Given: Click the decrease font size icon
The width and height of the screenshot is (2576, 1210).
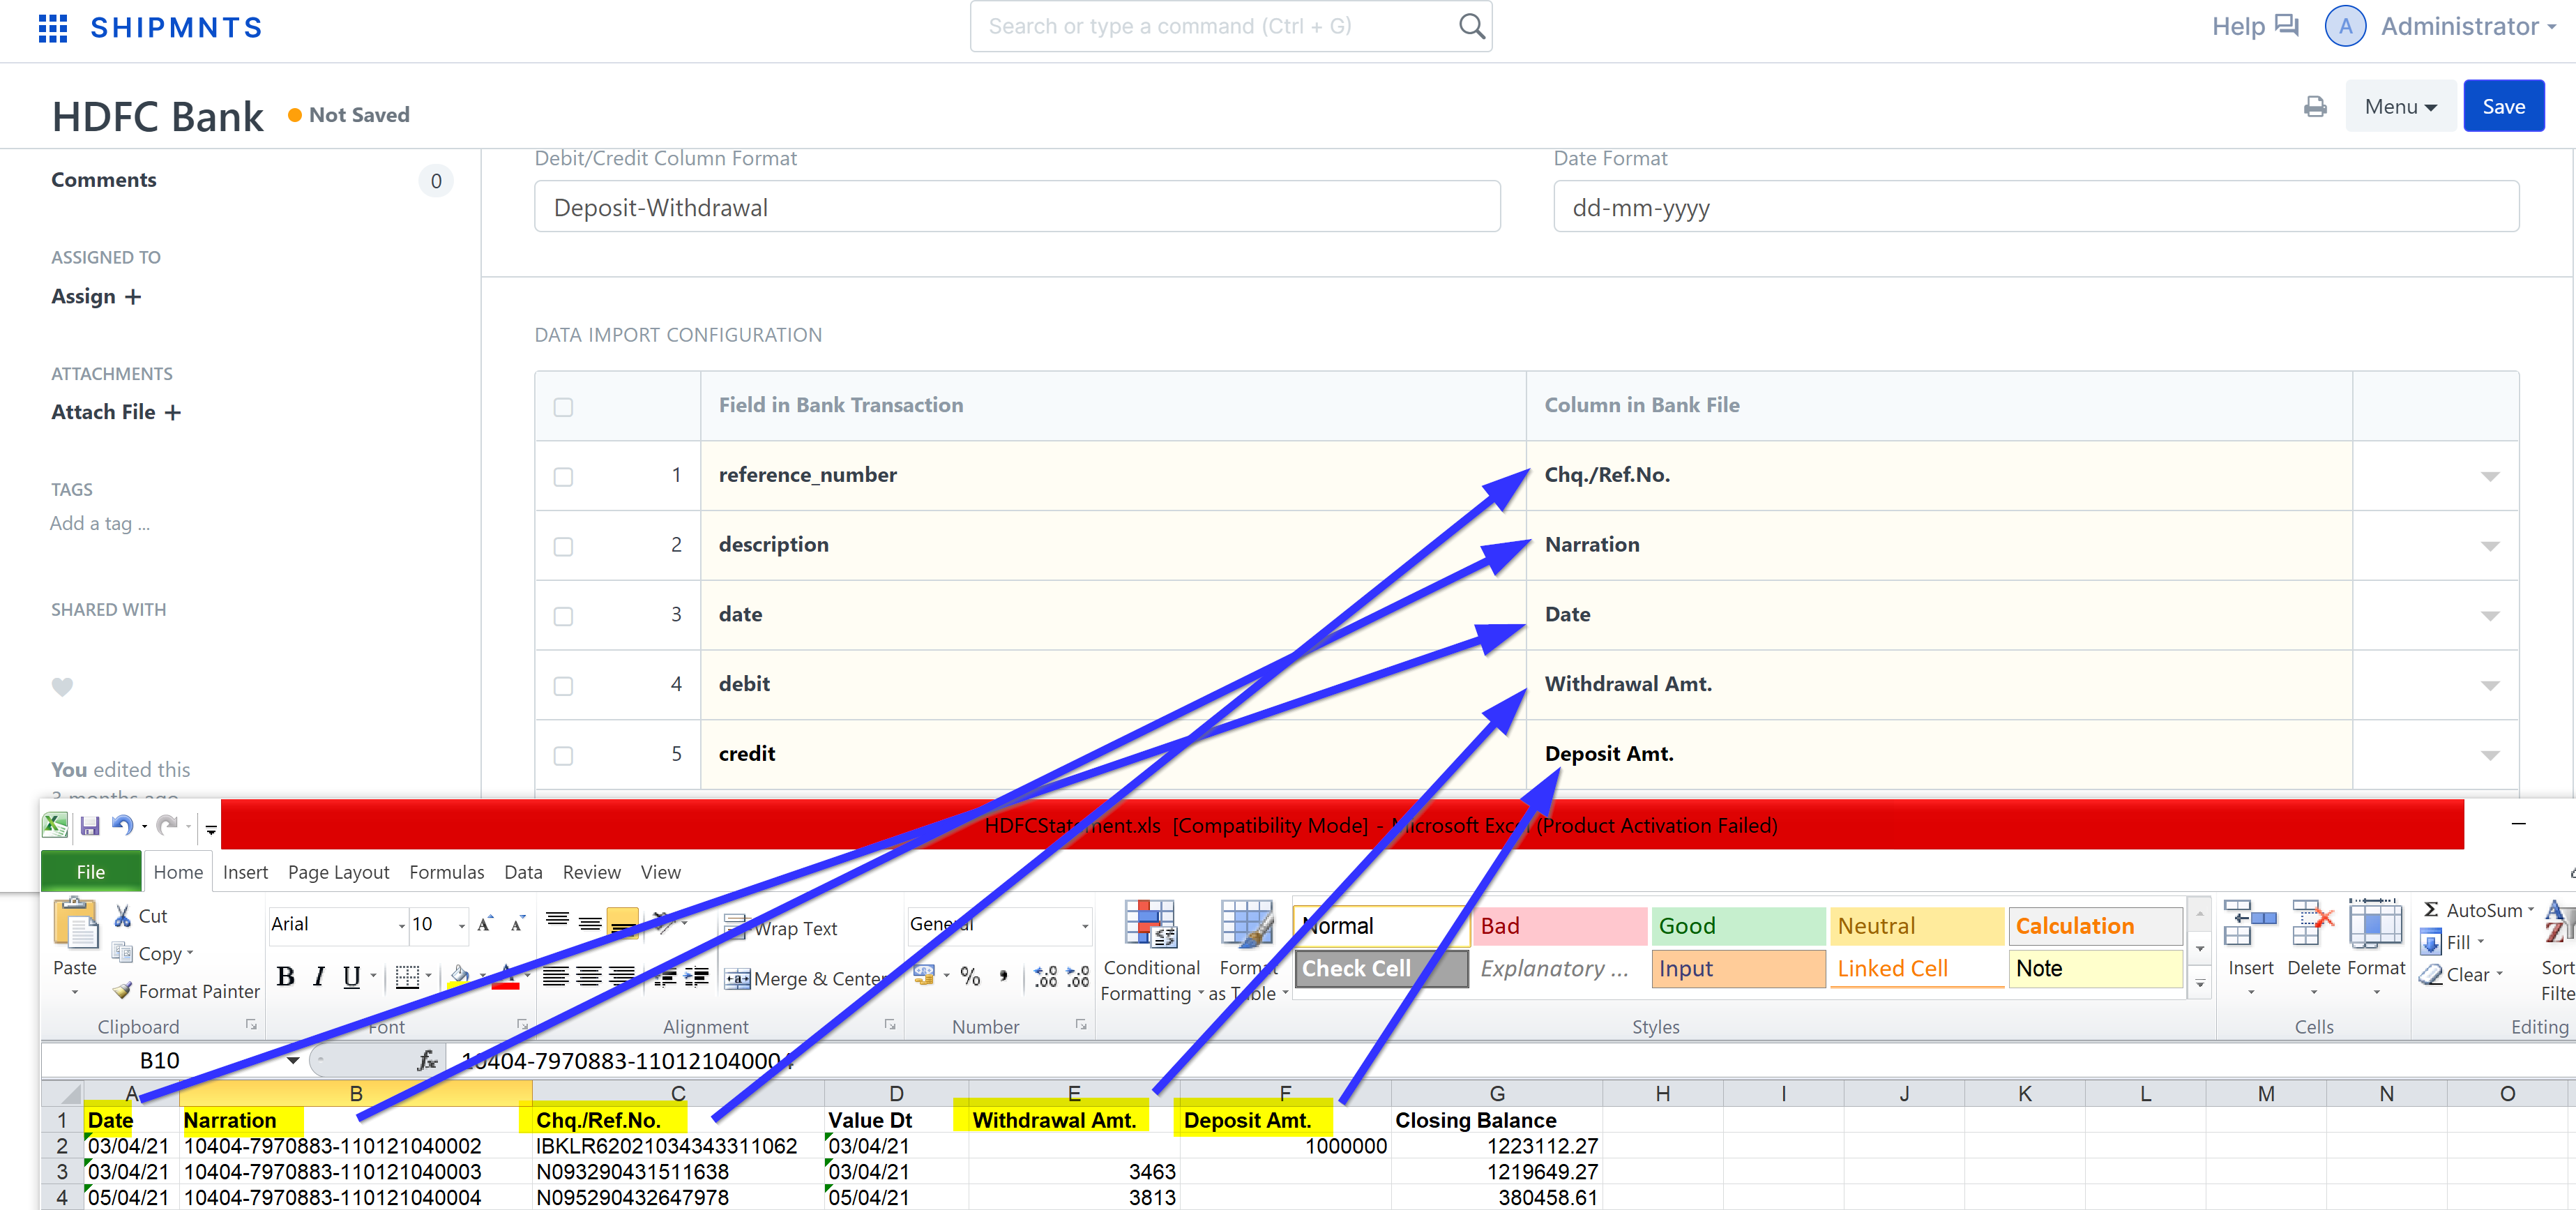Looking at the screenshot, I should tap(518, 924).
